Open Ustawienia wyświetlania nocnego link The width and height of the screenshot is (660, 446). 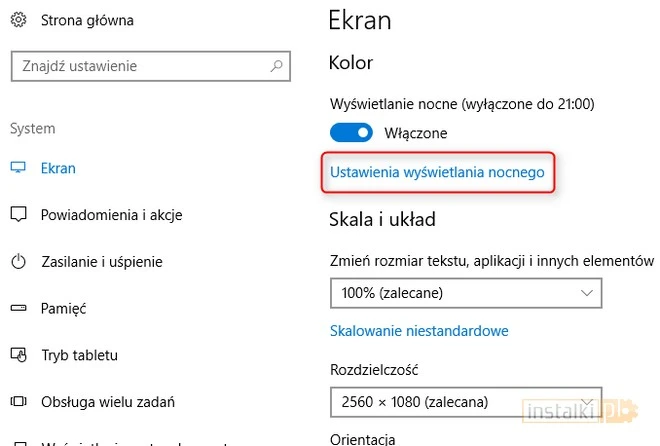437,172
